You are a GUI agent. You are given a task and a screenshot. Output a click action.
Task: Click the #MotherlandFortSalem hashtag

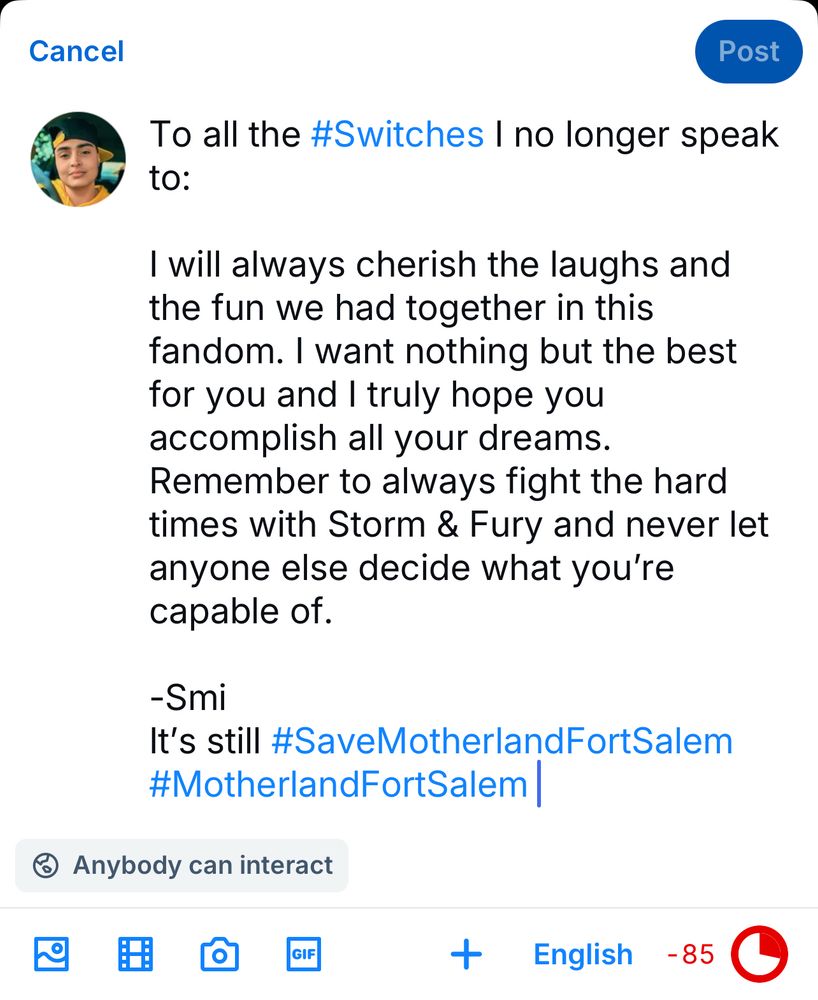point(338,784)
